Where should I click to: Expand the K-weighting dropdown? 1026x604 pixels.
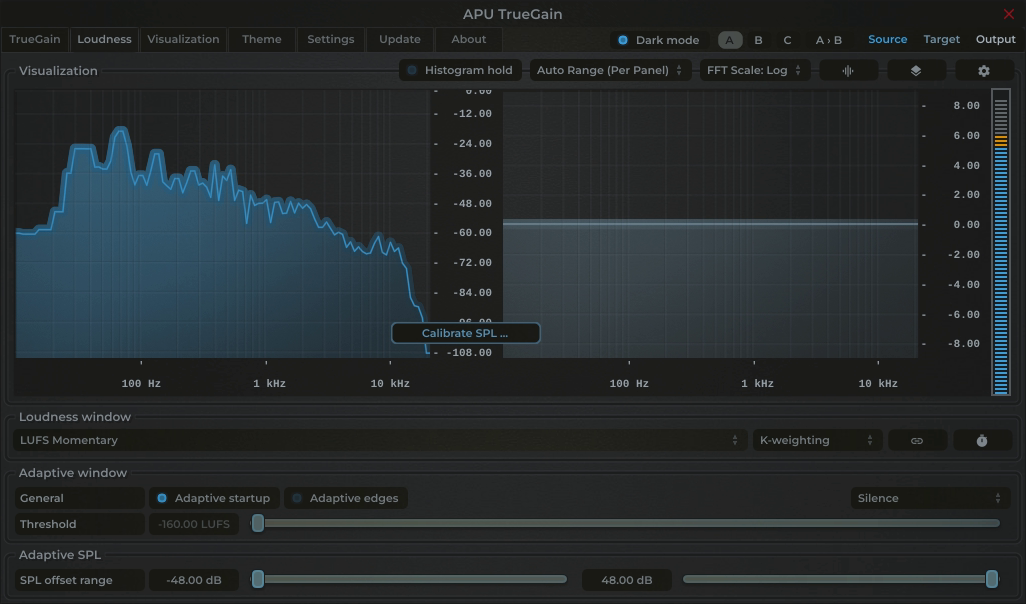816,440
